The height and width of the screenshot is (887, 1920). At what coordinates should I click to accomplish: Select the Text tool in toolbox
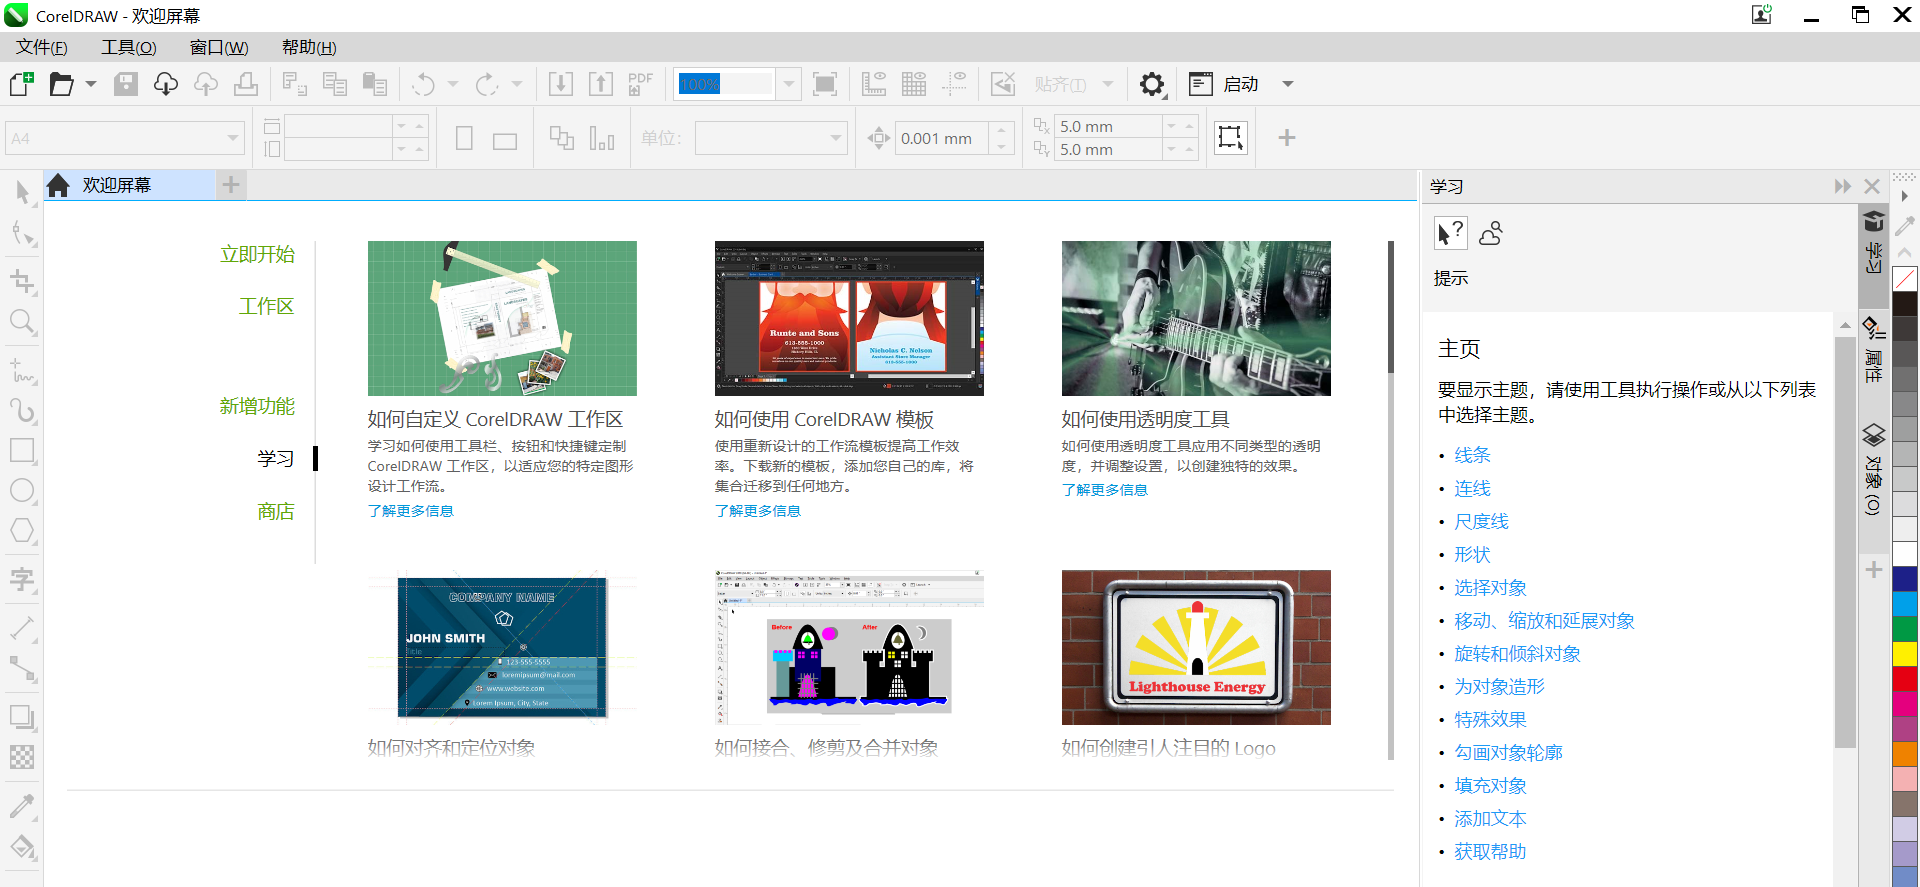pyautogui.click(x=22, y=579)
